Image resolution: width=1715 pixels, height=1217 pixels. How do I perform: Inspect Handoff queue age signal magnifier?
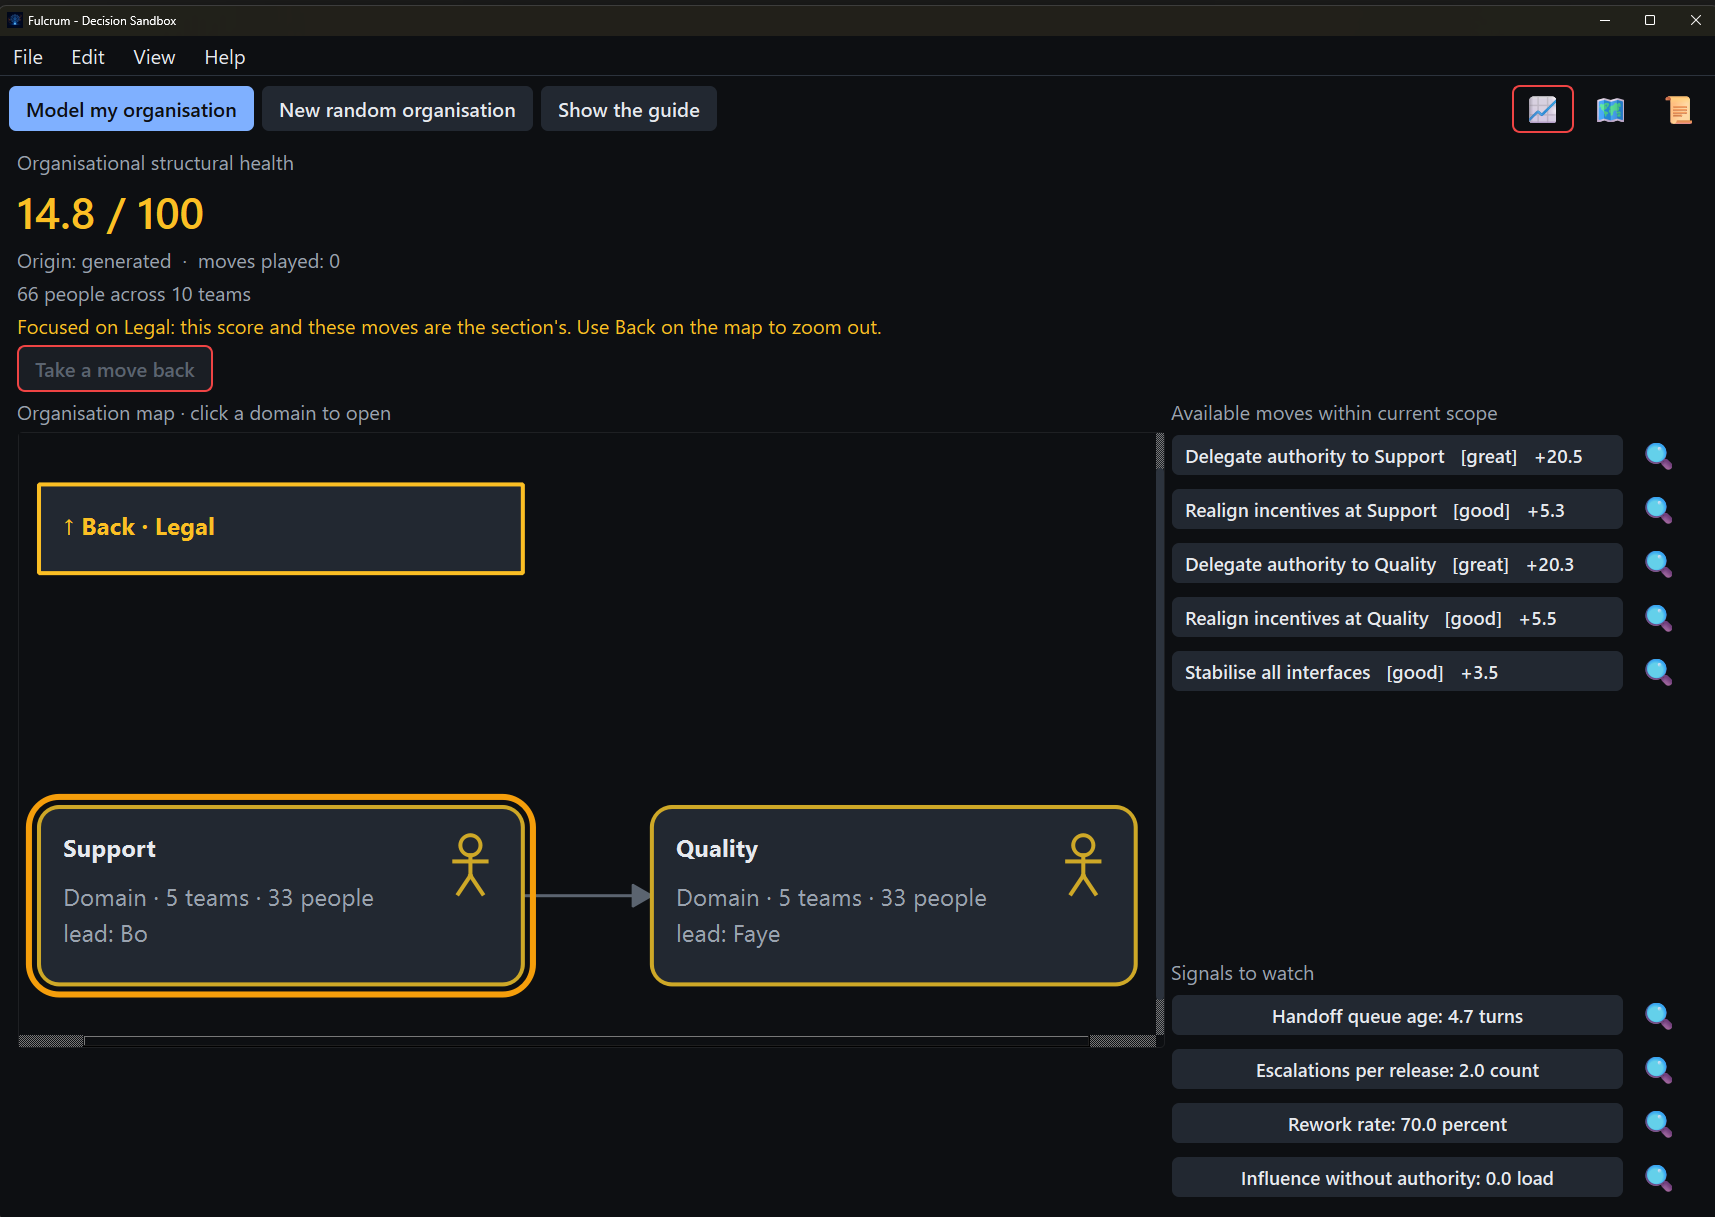pos(1658,1016)
